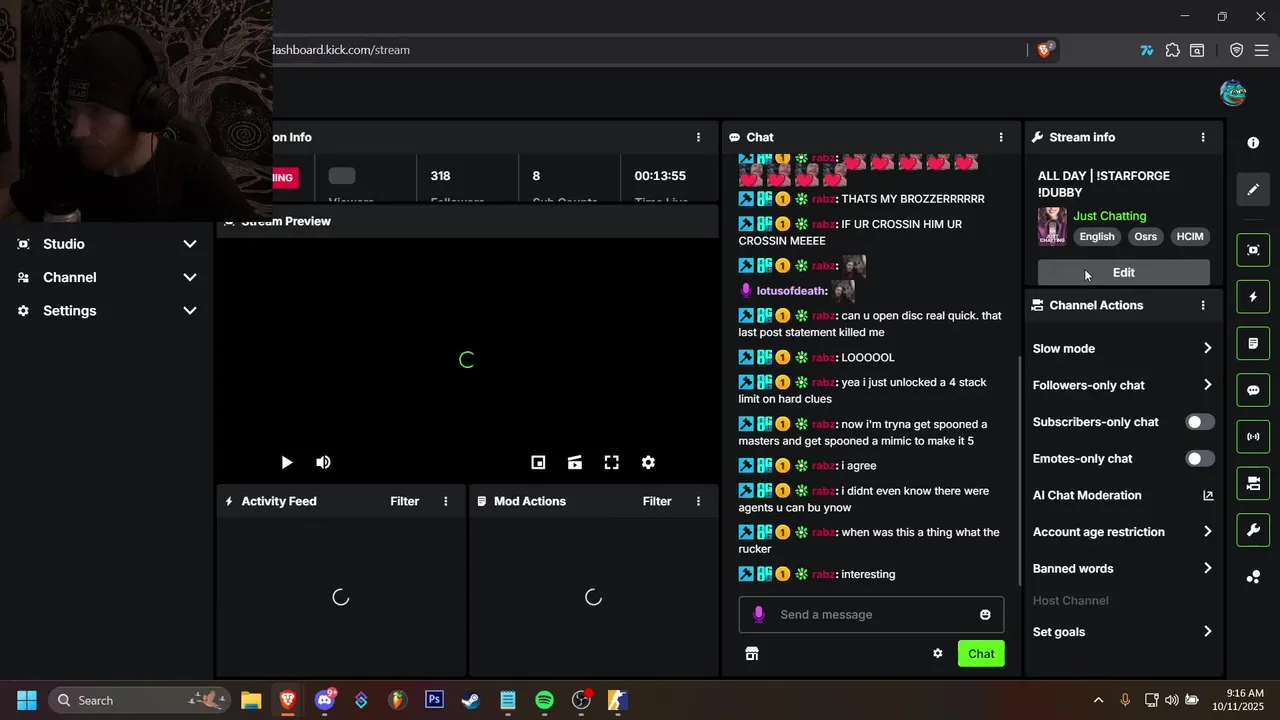Click the lightning bolt icon in right sidebar
1280x720 pixels.
pyautogui.click(x=1253, y=297)
